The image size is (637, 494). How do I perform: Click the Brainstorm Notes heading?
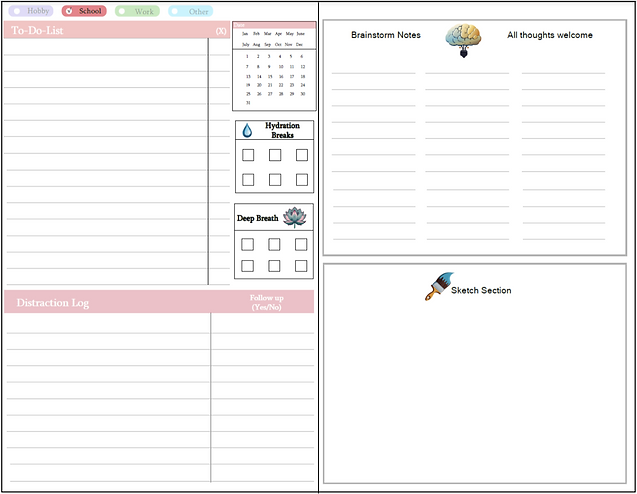point(386,35)
